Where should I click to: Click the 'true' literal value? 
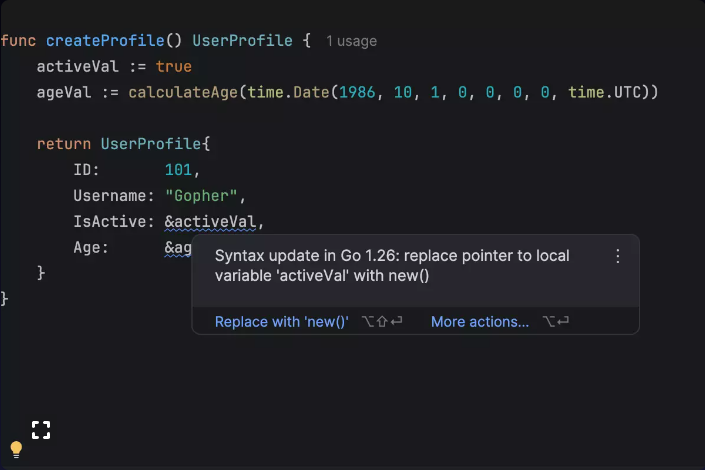click(174, 67)
